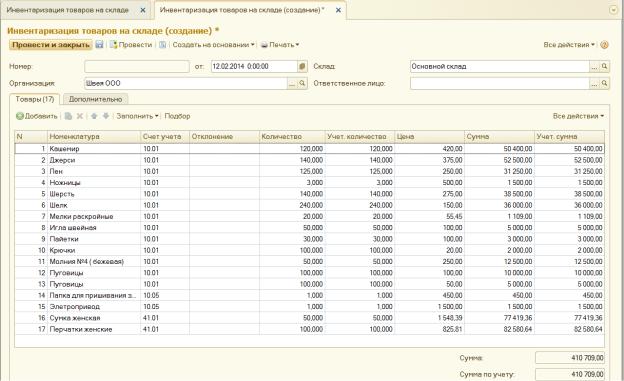Click the Организация field with Швея ООО
This screenshot has width=624, height=381.
tap(186, 83)
